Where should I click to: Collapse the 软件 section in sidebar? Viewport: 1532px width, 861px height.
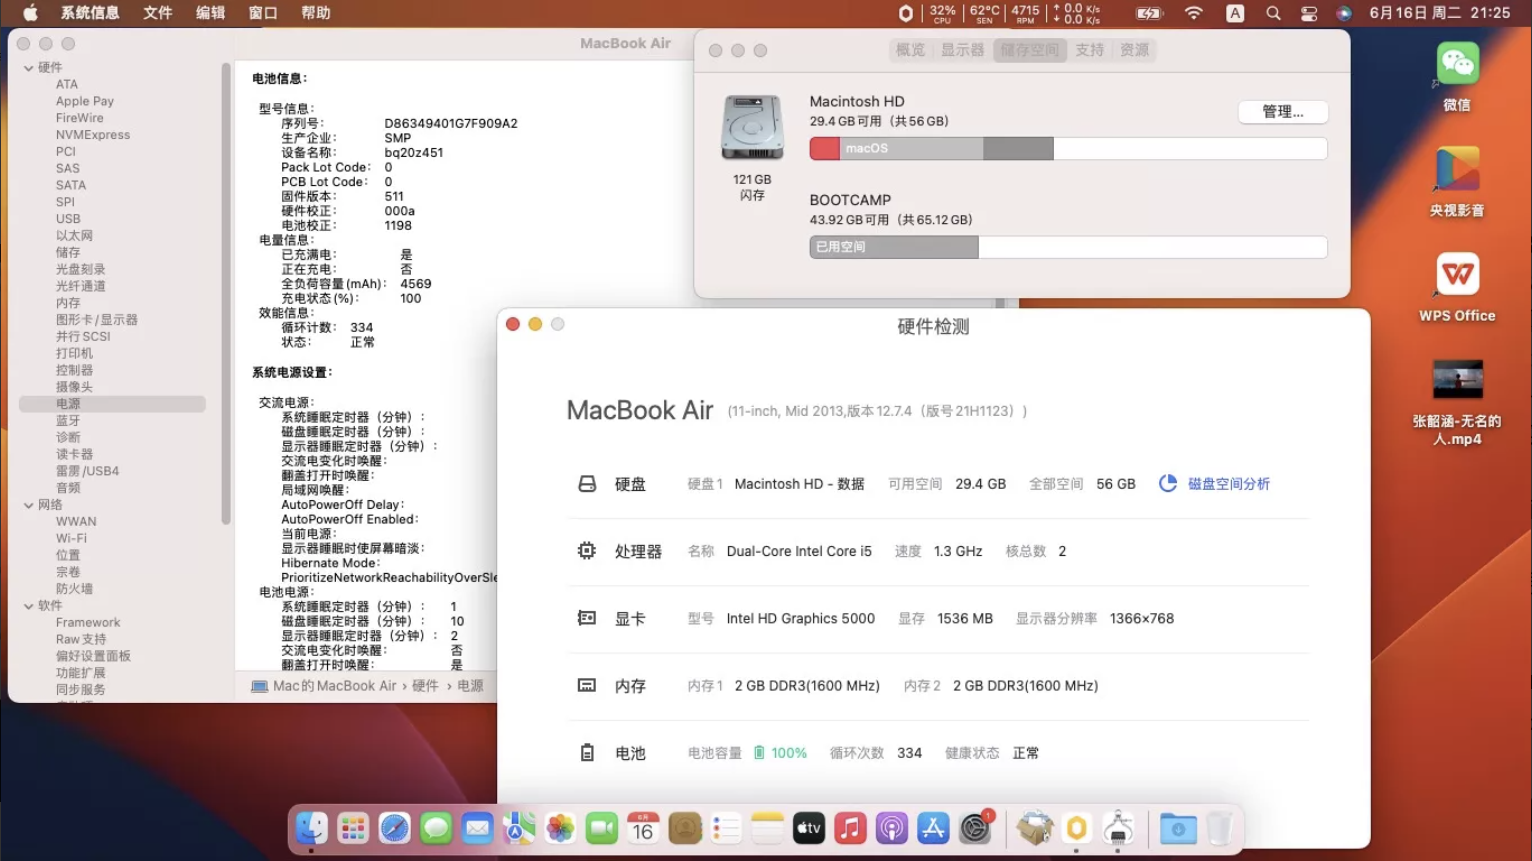(29, 606)
